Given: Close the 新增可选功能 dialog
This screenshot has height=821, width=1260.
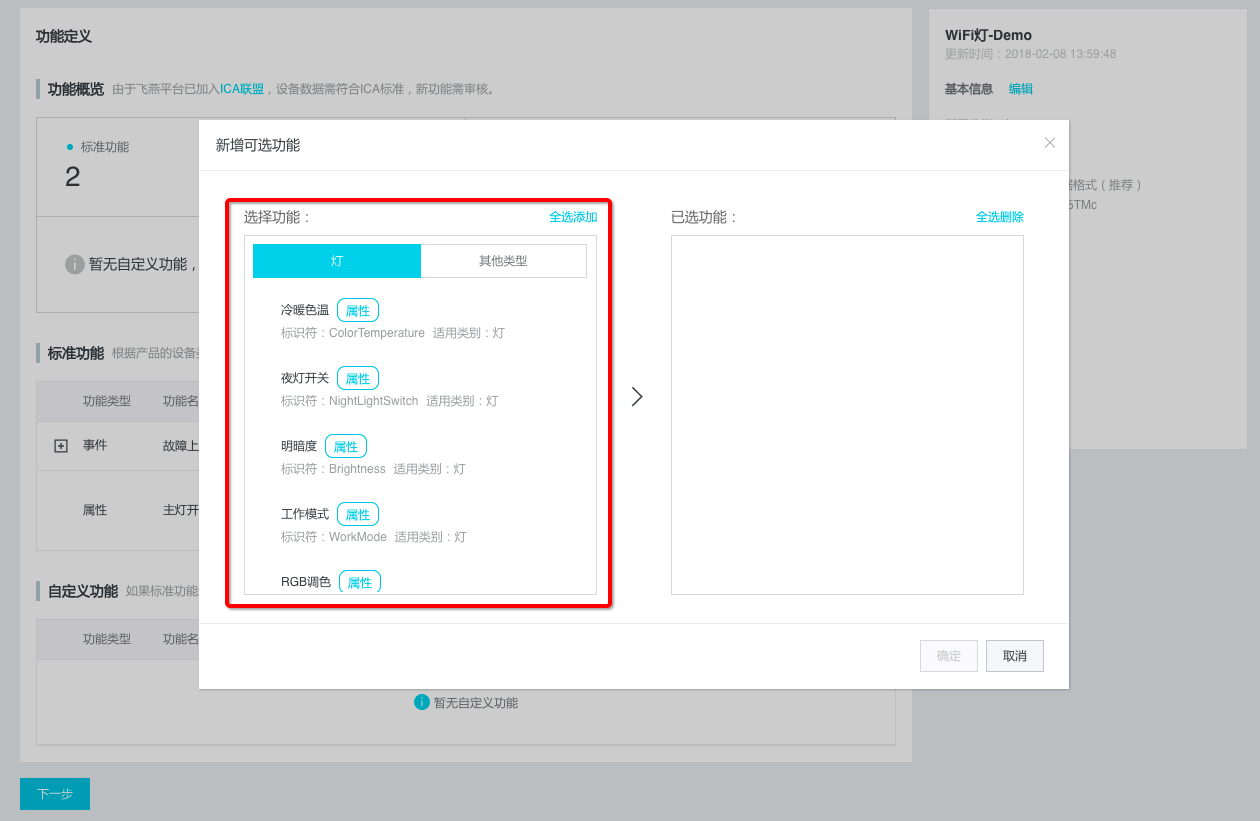Looking at the screenshot, I should tap(1049, 143).
